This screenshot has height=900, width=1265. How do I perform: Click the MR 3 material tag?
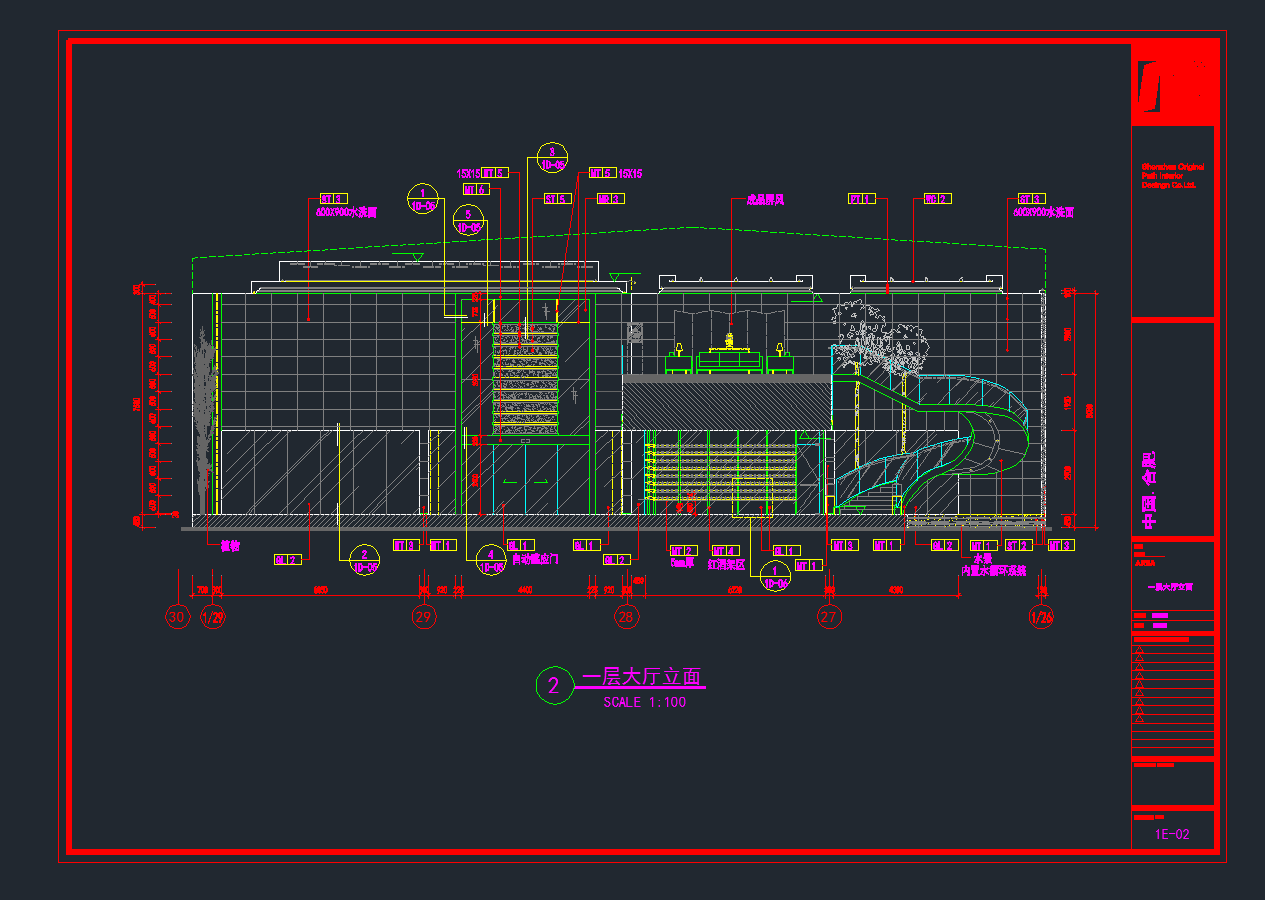tap(610, 199)
